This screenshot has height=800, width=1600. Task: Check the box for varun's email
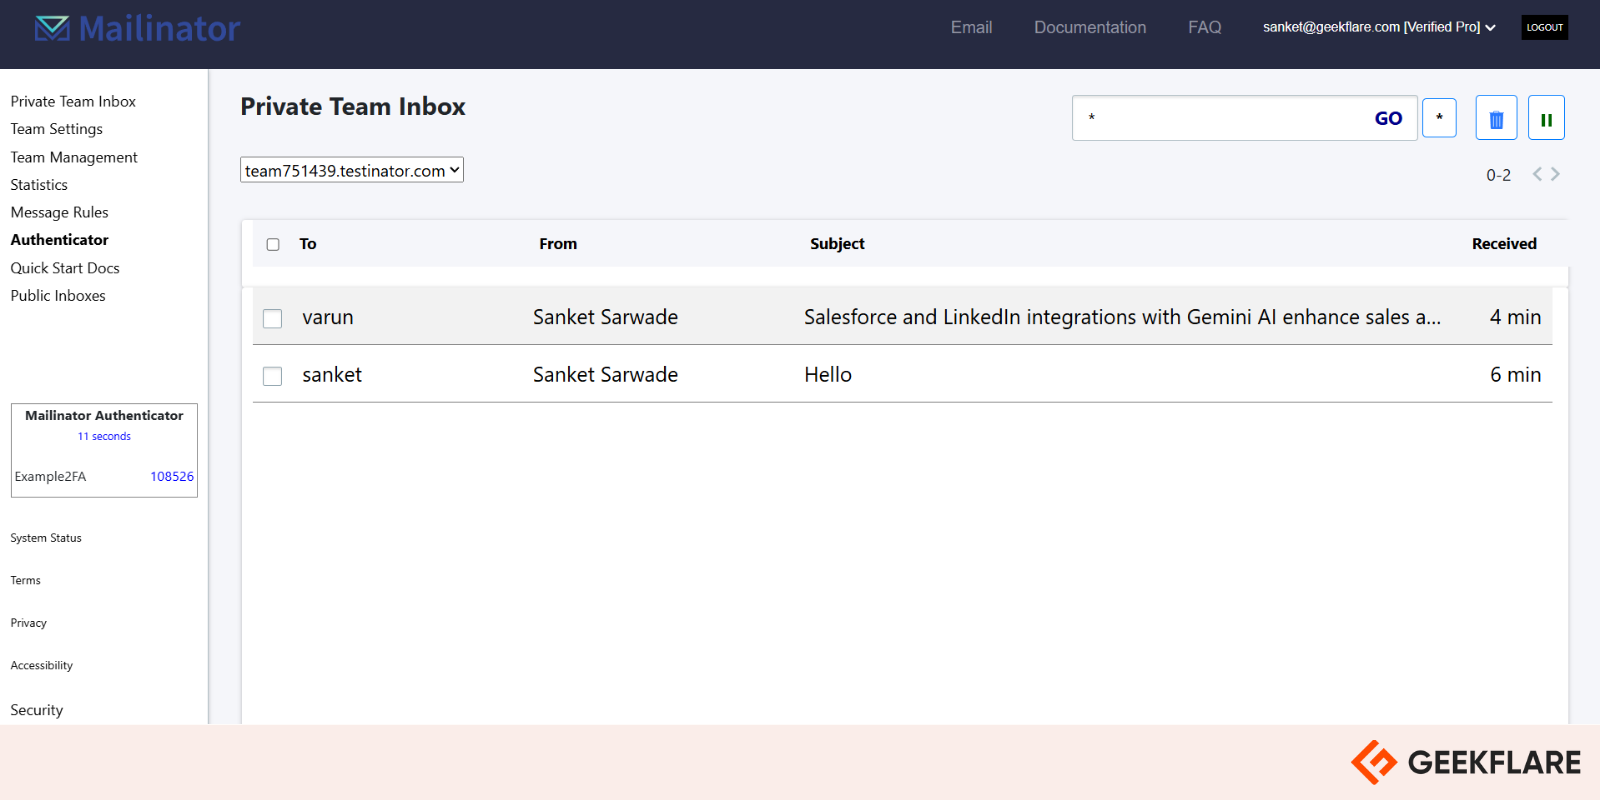tap(272, 318)
